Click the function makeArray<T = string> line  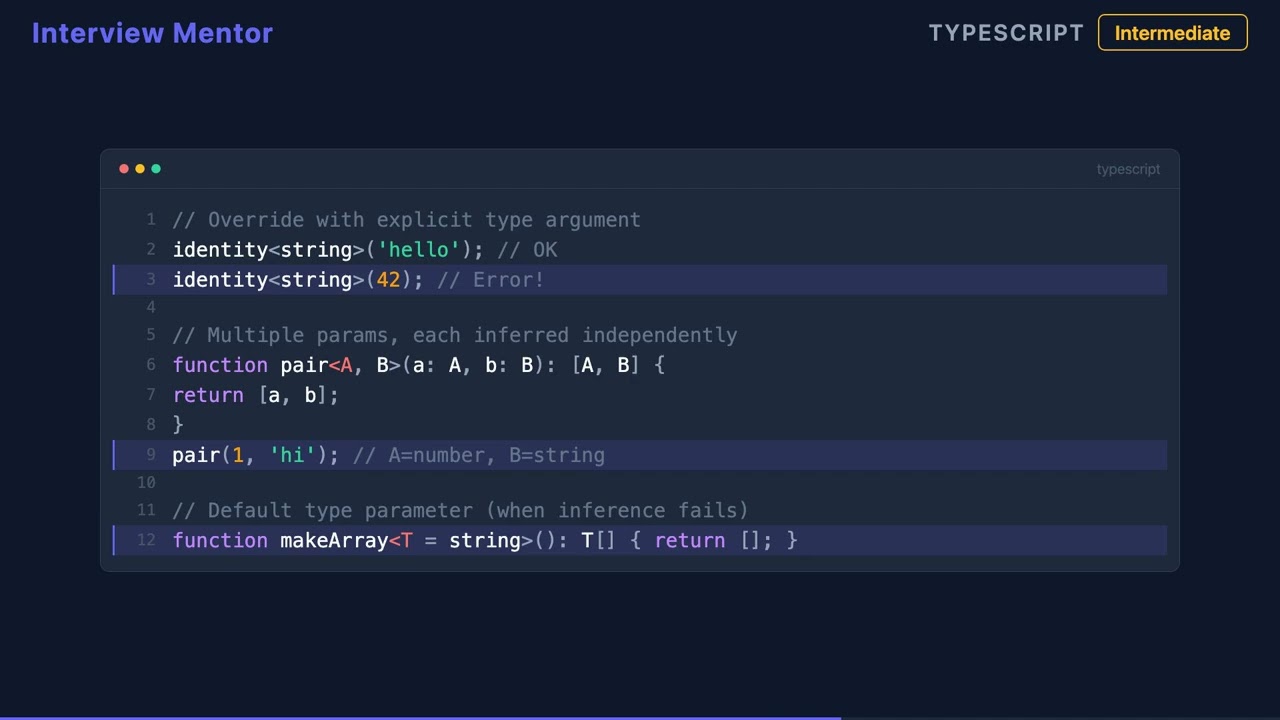point(640,540)
